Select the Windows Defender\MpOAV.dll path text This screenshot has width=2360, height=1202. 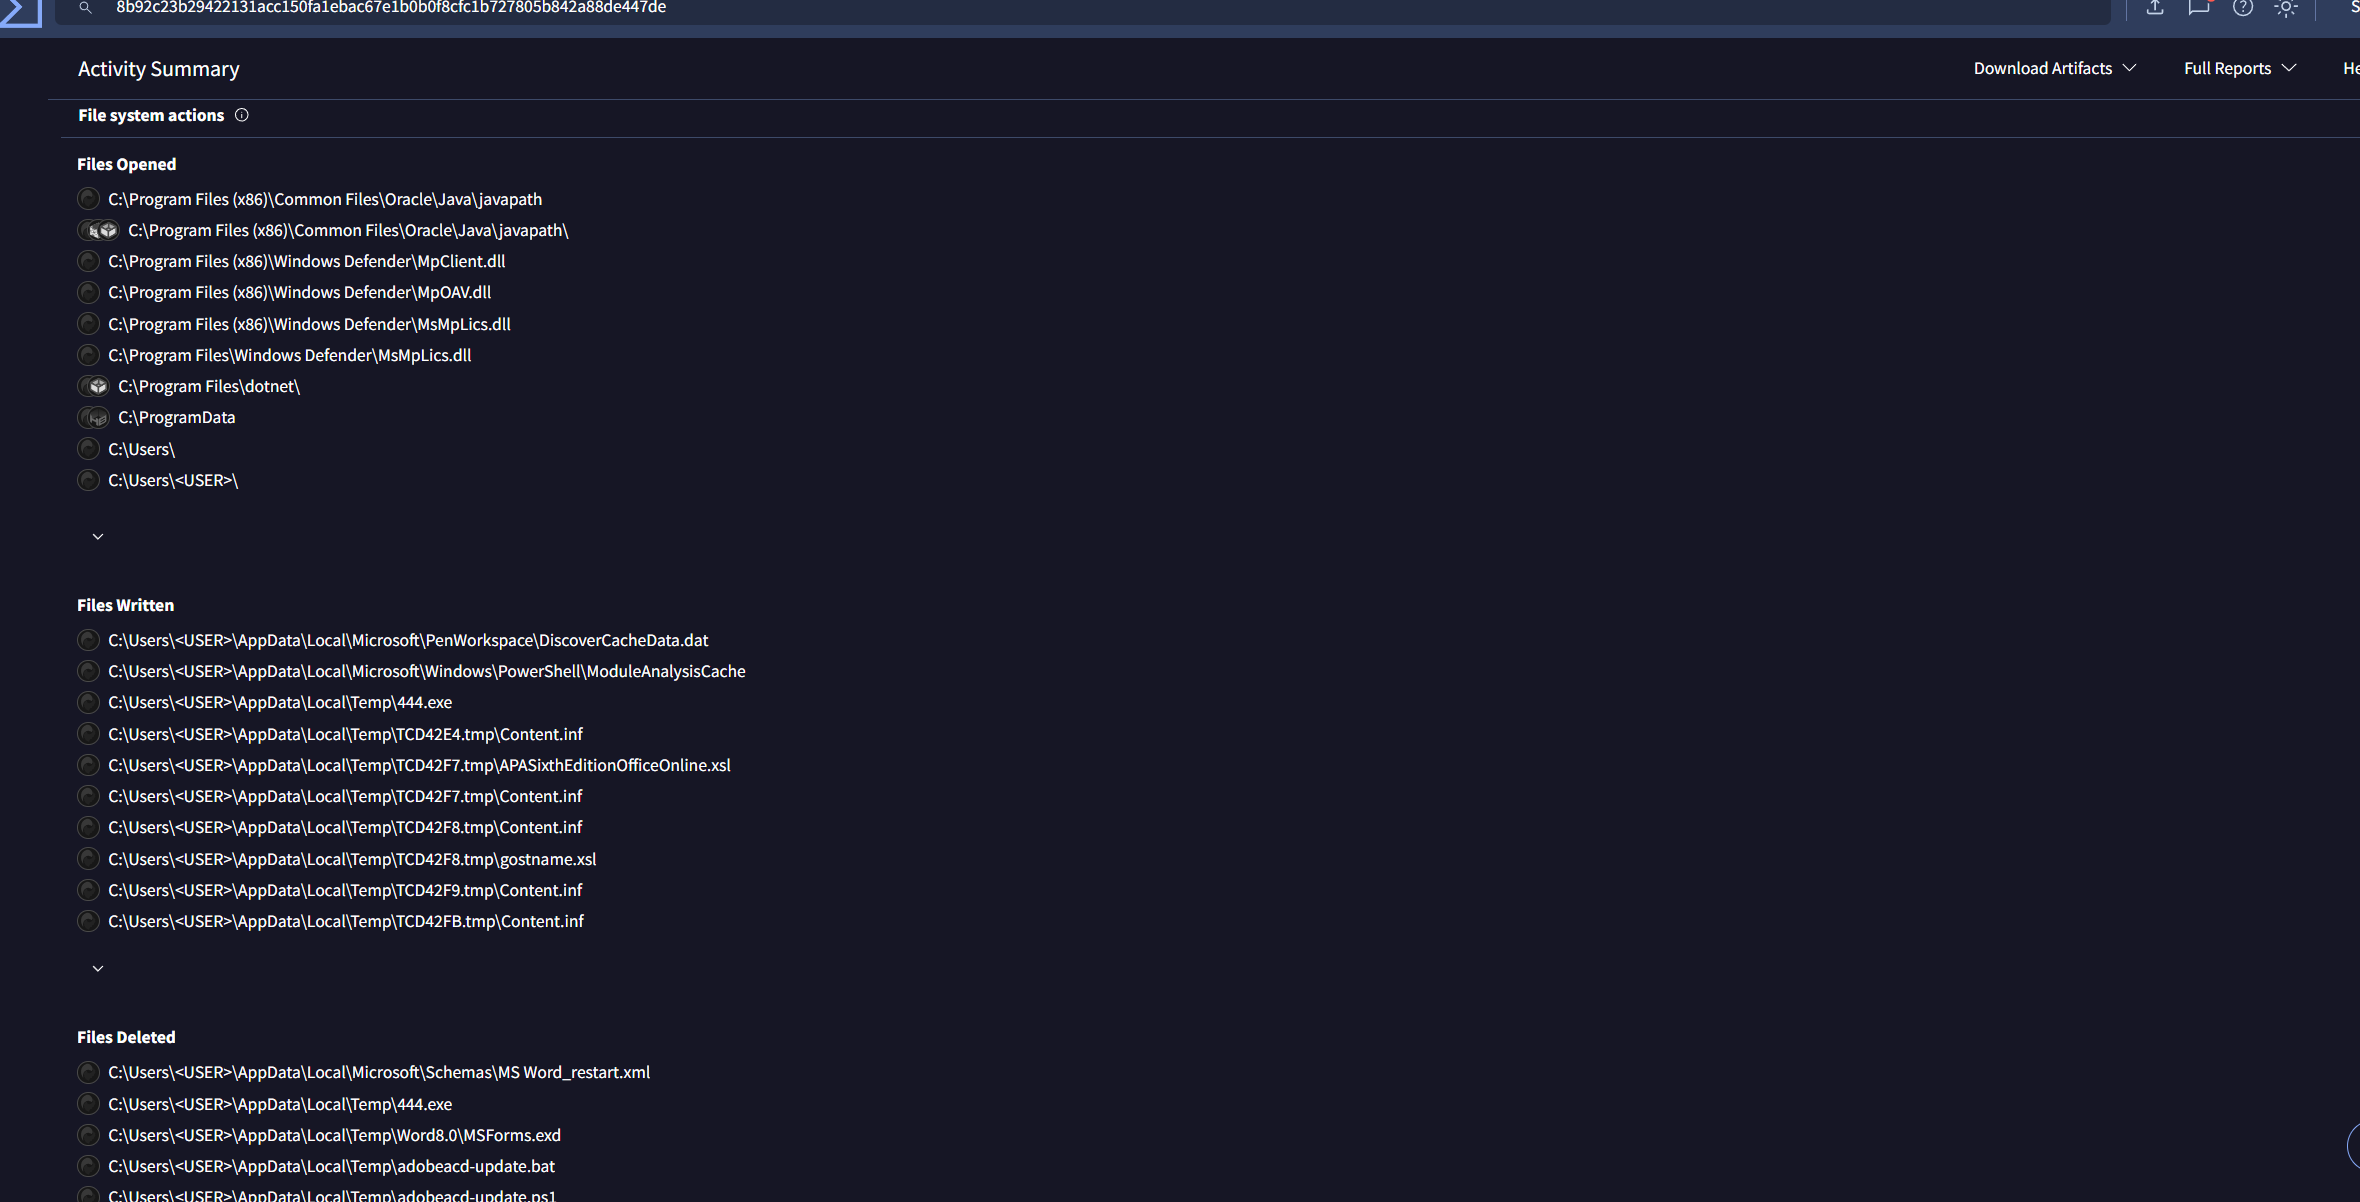click(300, 292)
